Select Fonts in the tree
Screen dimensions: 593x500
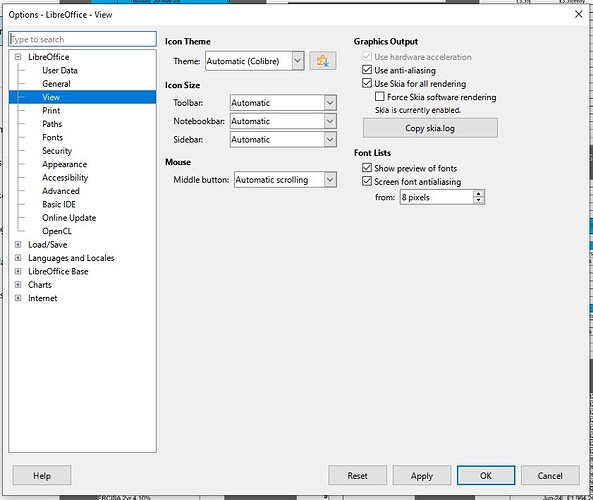[52, 137]
